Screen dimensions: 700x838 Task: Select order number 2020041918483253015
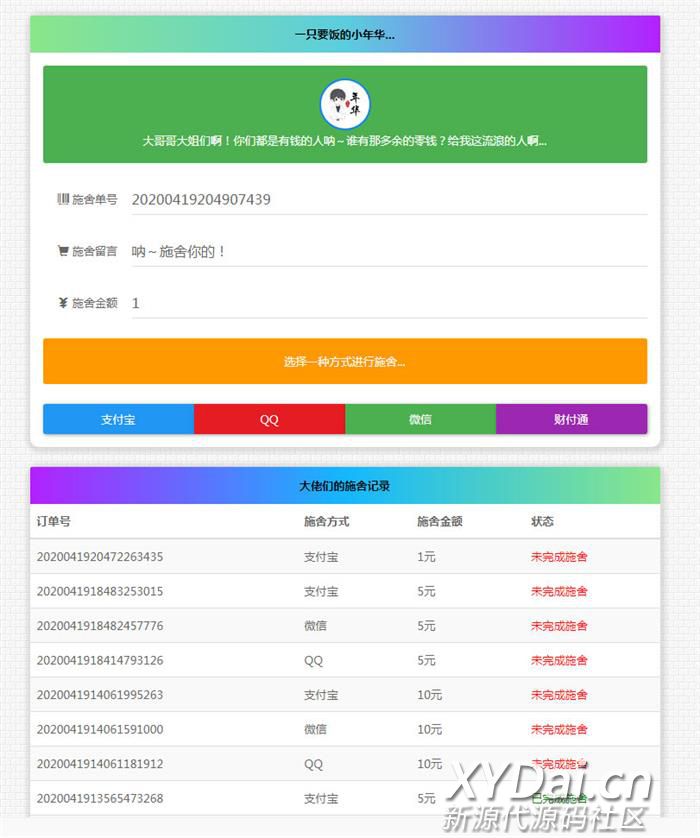(x=100, y=591)
